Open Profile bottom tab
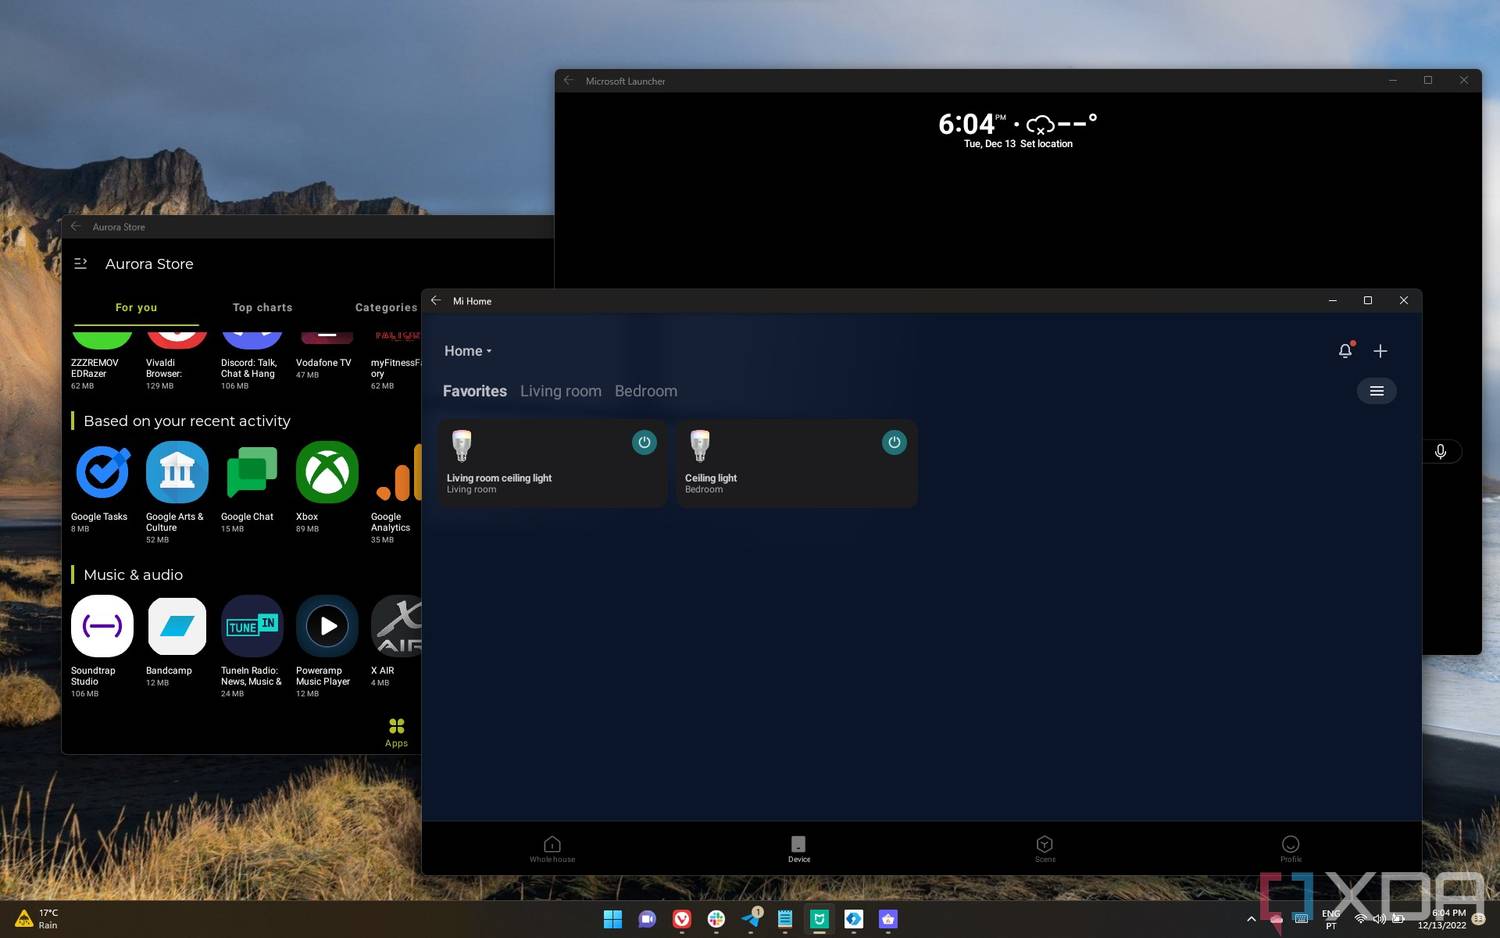The image size is (1500, 938). [x=1291, y=849]
